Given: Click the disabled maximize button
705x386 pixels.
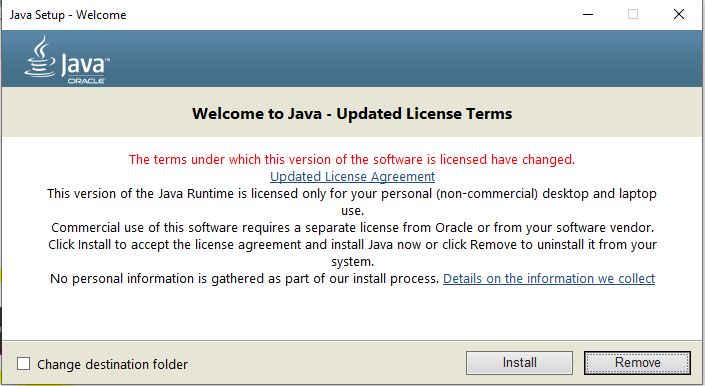Looking at the screenshot, I should [633, 14].
